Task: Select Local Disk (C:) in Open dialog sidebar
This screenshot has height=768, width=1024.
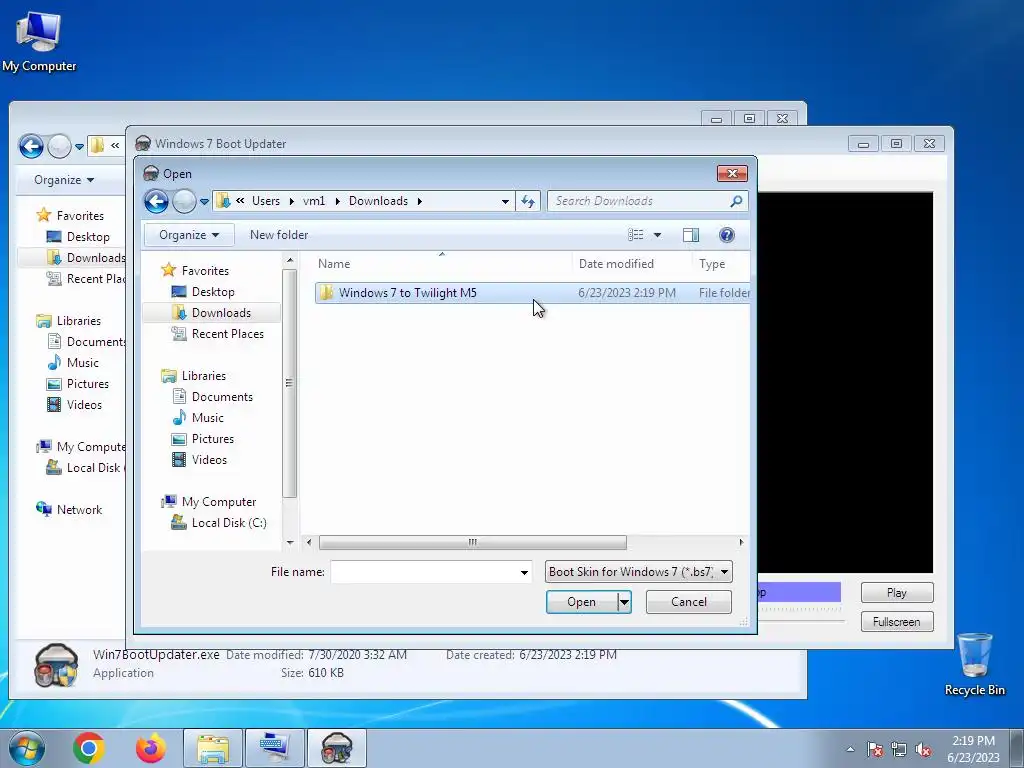Action: [x=229, y=522]
